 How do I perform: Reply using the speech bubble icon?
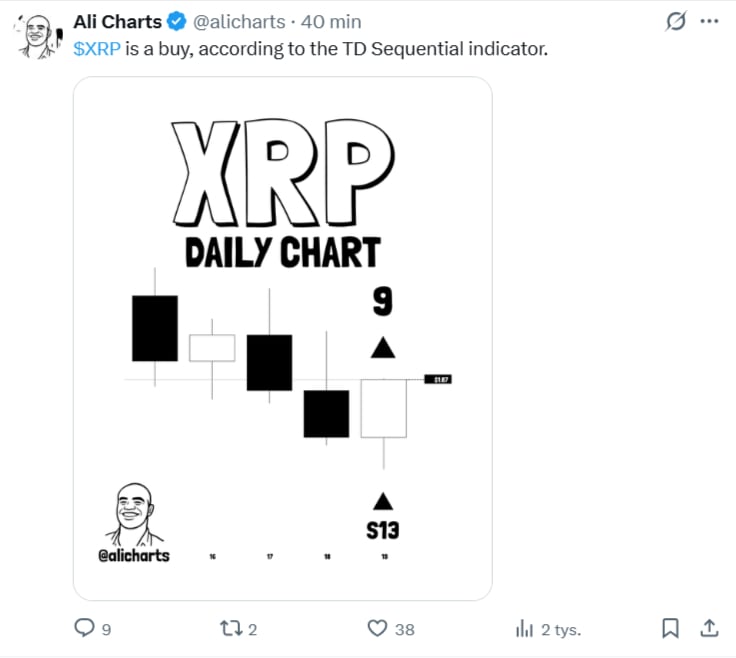pos(85,628)
